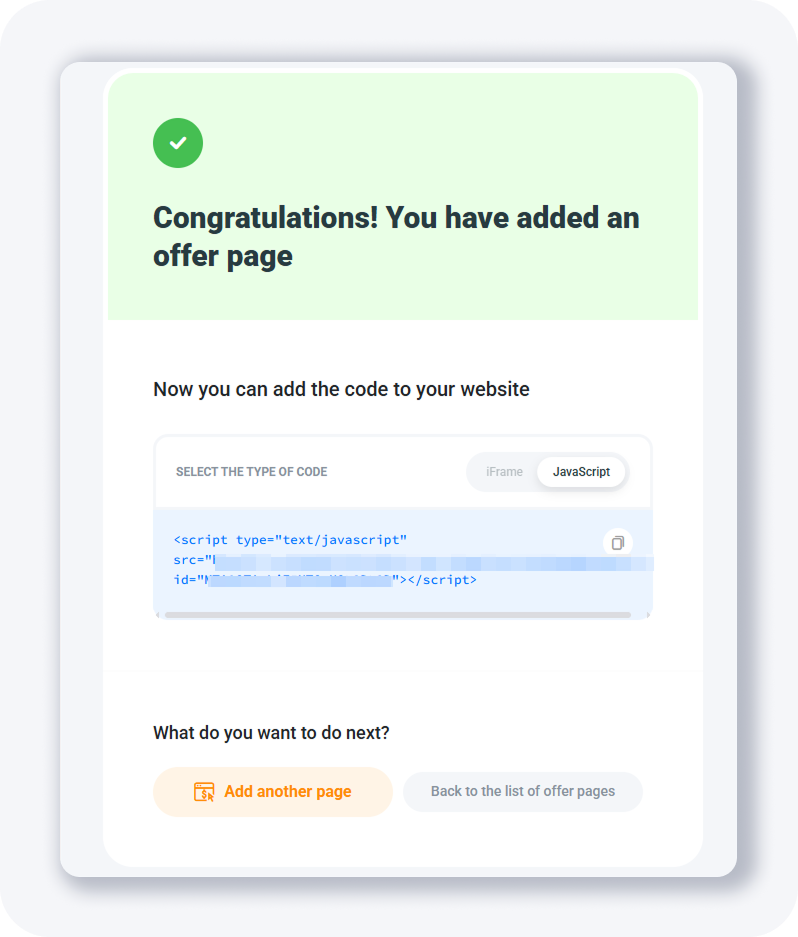Click "What do you want to do next?" text
The width and height of the screenshot is (798, 937).
(x=271, y=733)
